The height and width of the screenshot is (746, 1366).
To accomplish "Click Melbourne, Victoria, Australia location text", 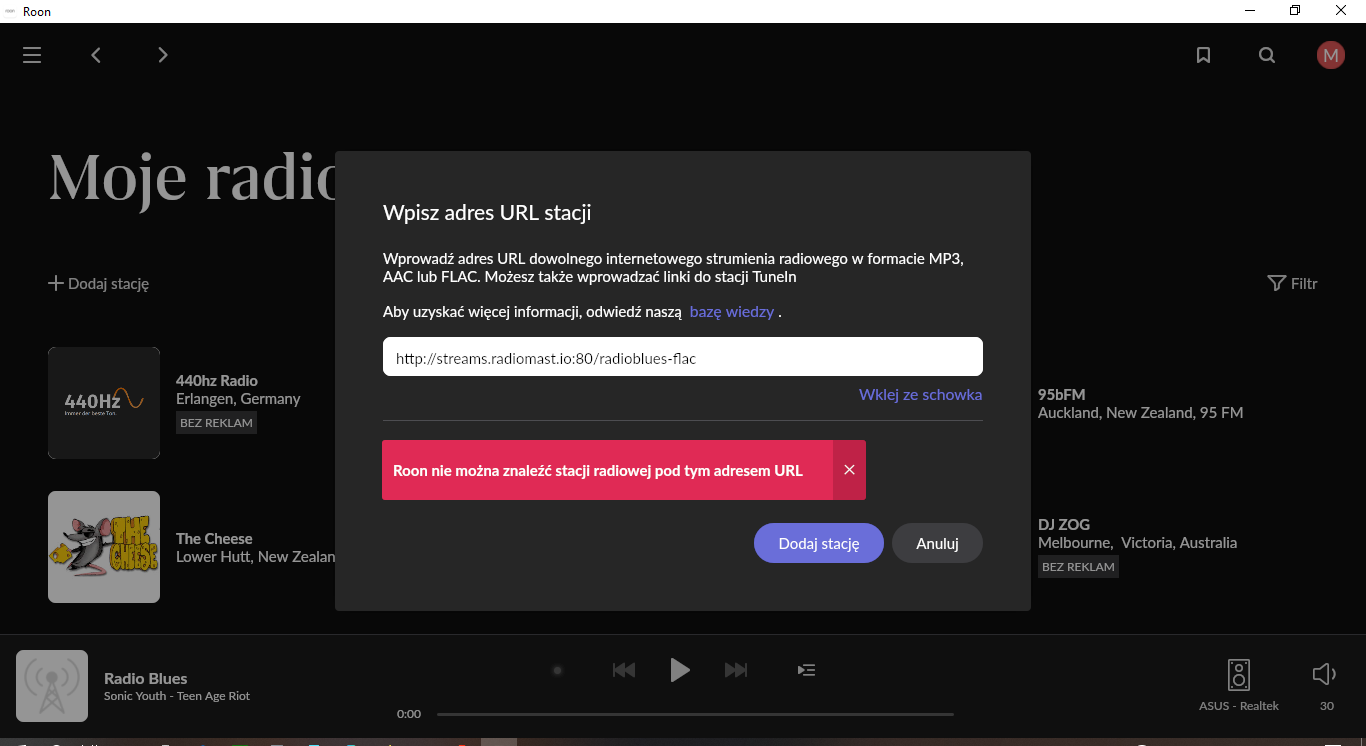I will 1138,543.
